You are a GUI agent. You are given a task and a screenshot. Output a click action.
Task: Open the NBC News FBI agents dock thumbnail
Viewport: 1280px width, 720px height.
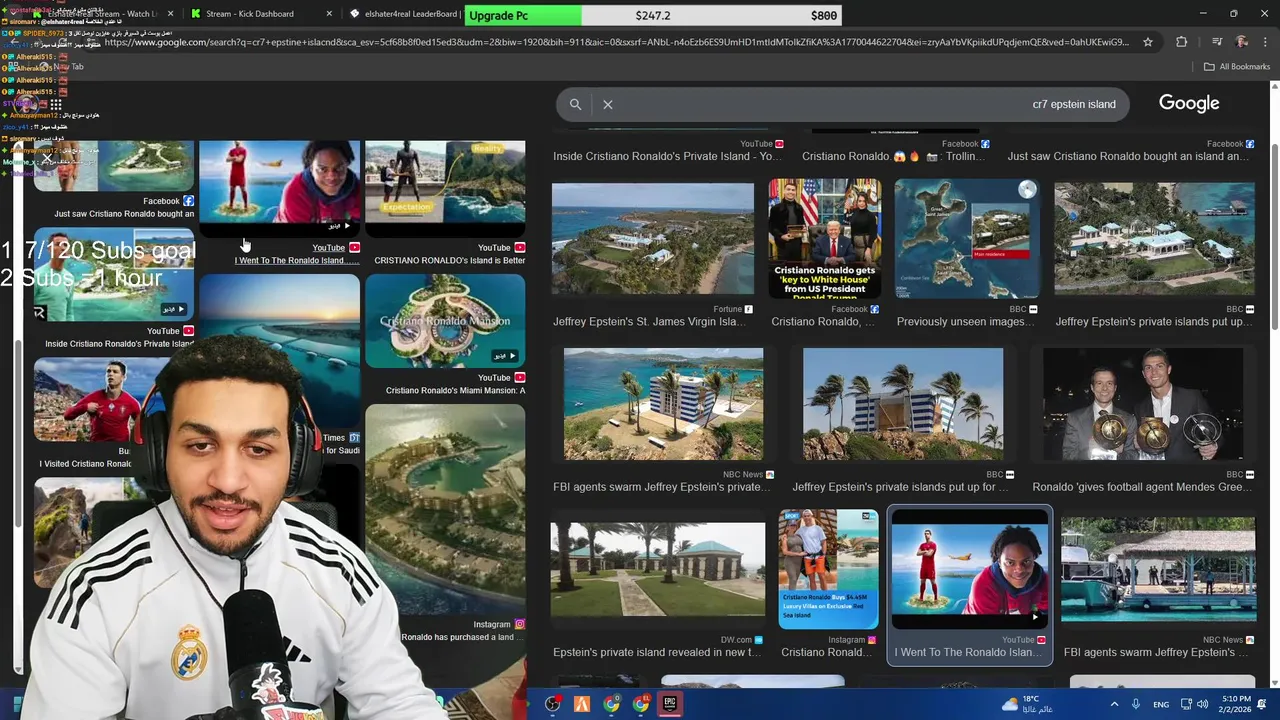1158,569
